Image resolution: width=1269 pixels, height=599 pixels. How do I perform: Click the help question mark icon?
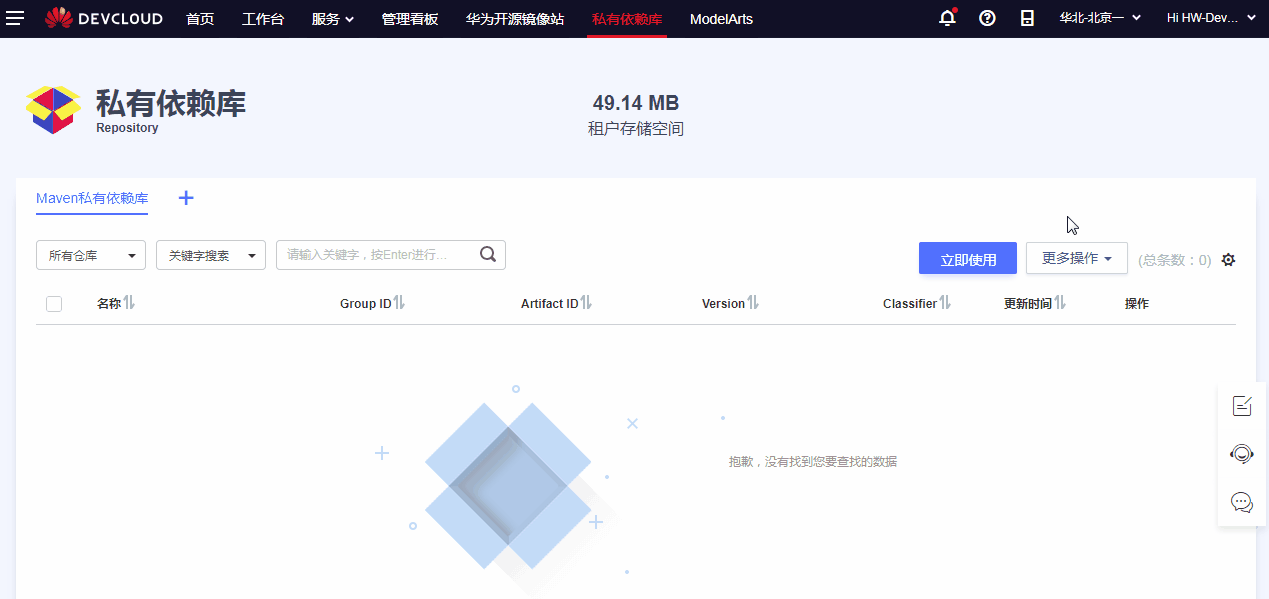pos(987,18)
